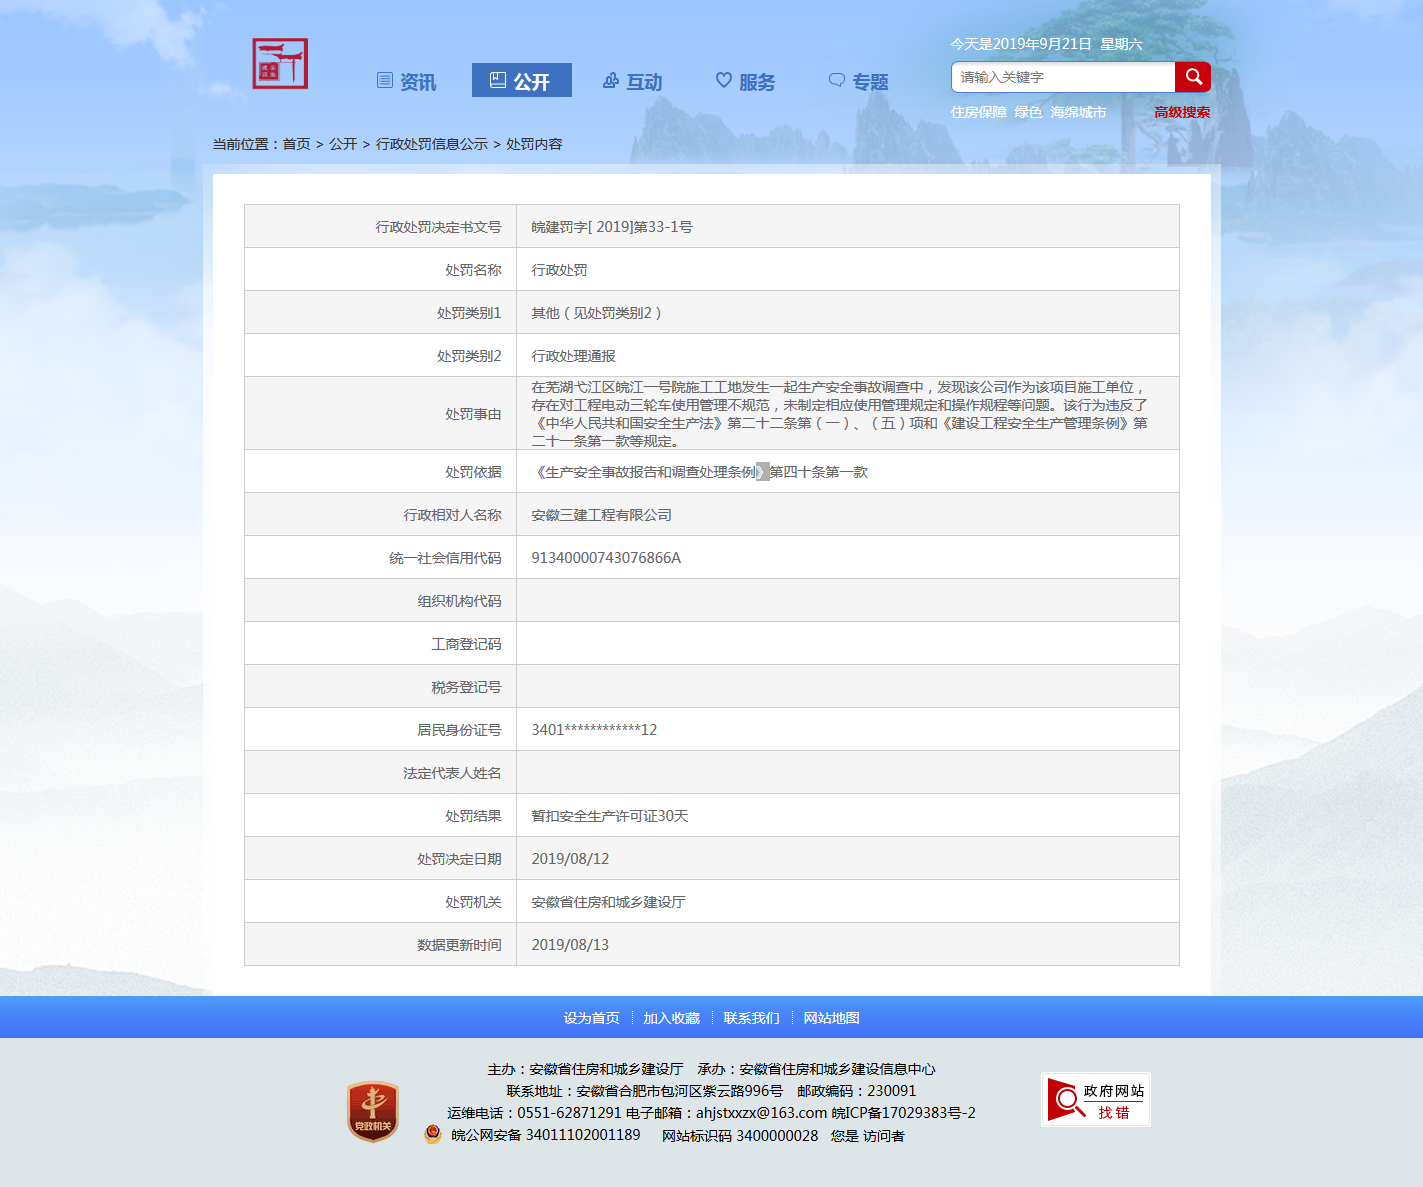Click the 处罚事由 description paragraph
The width and height of the screenshot is (1423, 1187).
(x=840, y=414)
